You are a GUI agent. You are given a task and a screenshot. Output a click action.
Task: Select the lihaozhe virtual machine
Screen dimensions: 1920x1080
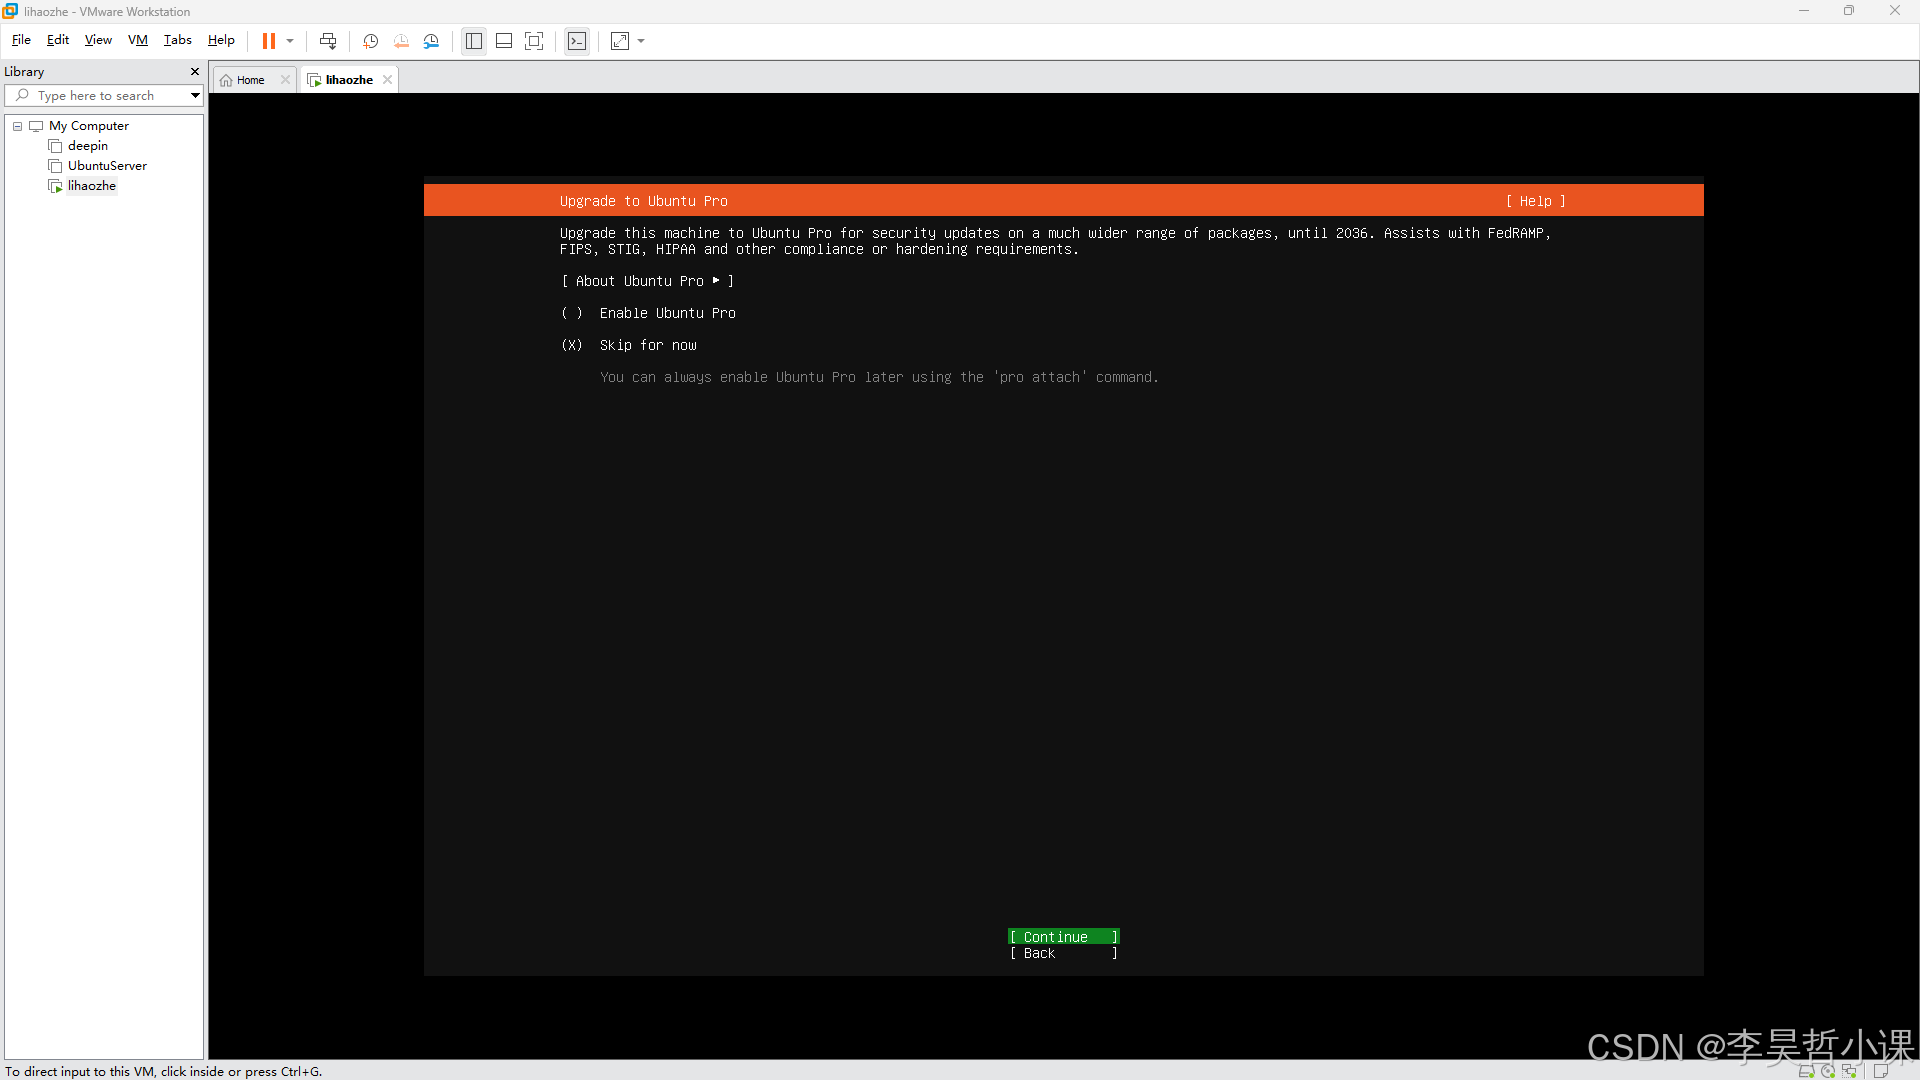pyautogui.click(x=91, y=186)
